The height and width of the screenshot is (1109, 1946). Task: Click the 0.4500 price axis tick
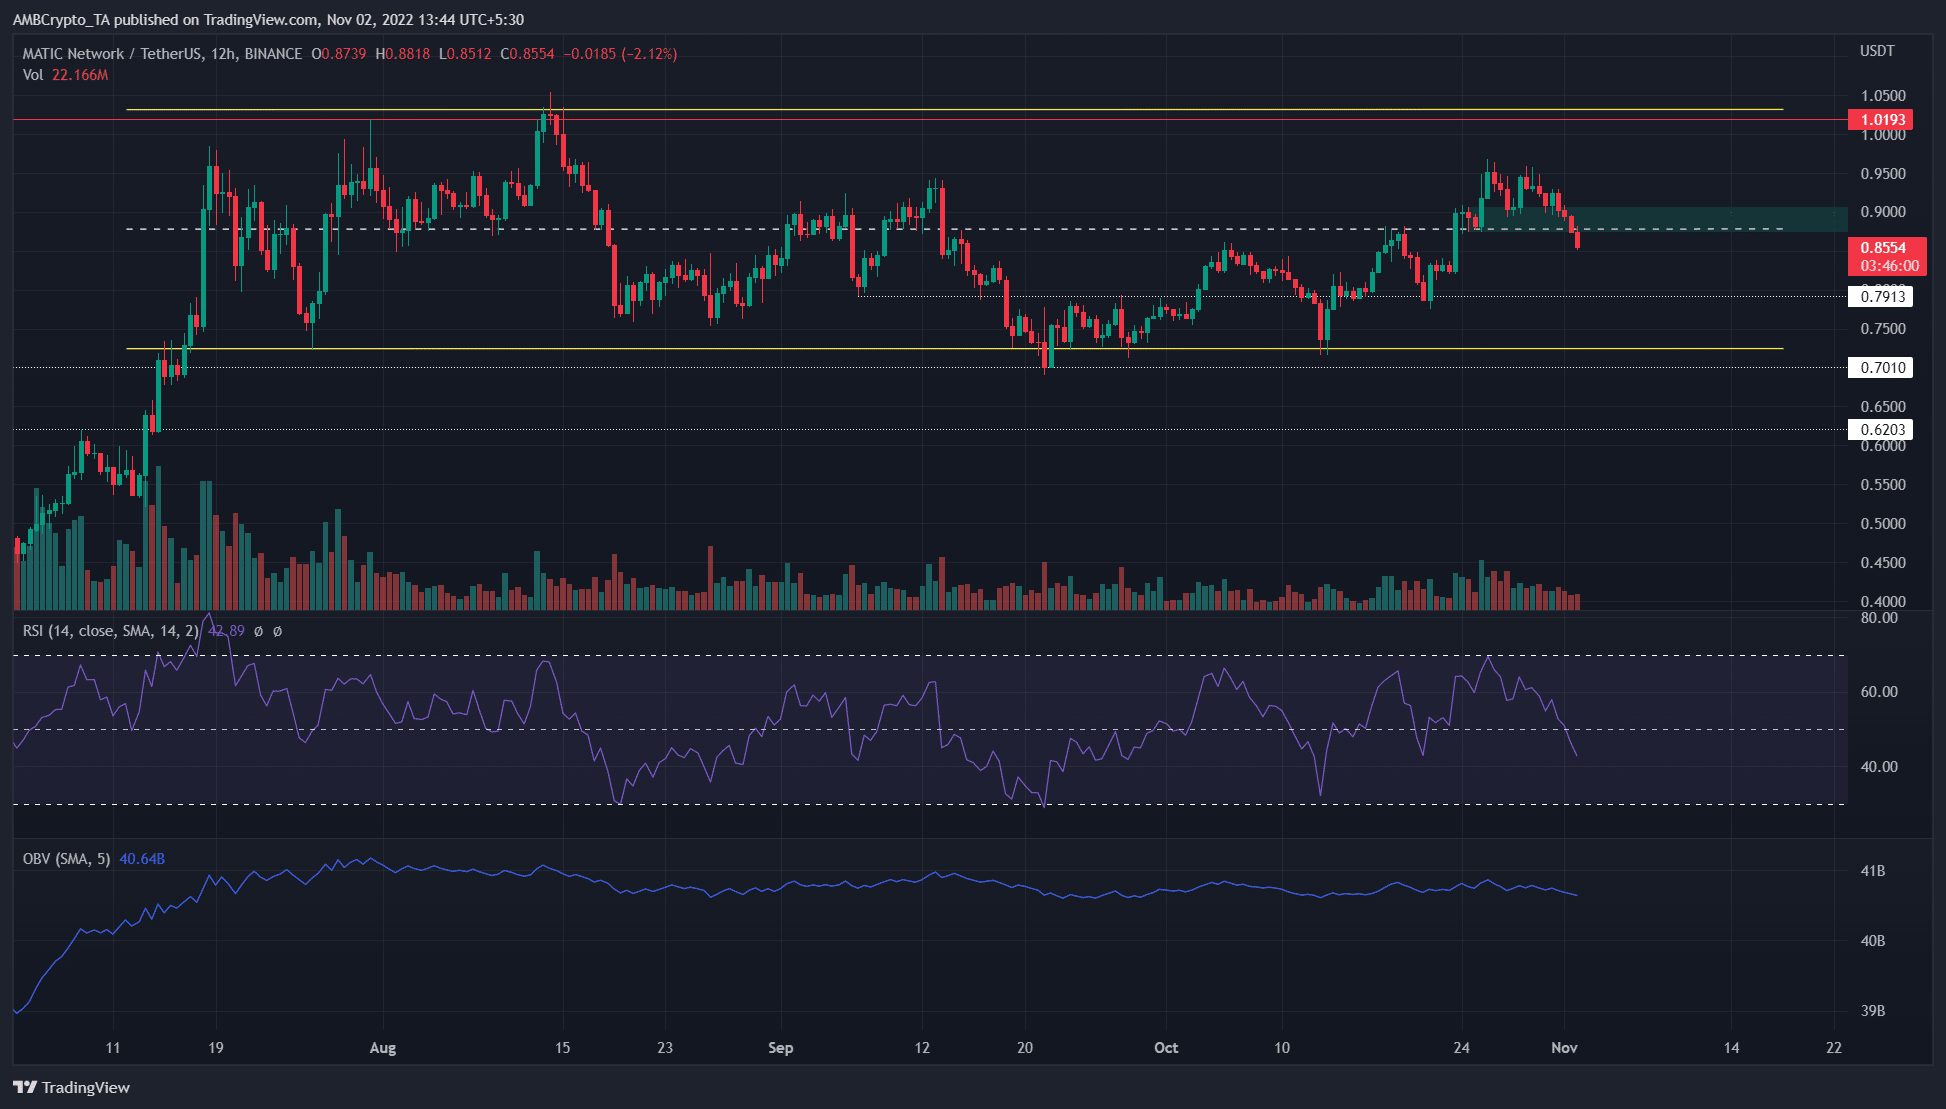[x=1883, y=563]
